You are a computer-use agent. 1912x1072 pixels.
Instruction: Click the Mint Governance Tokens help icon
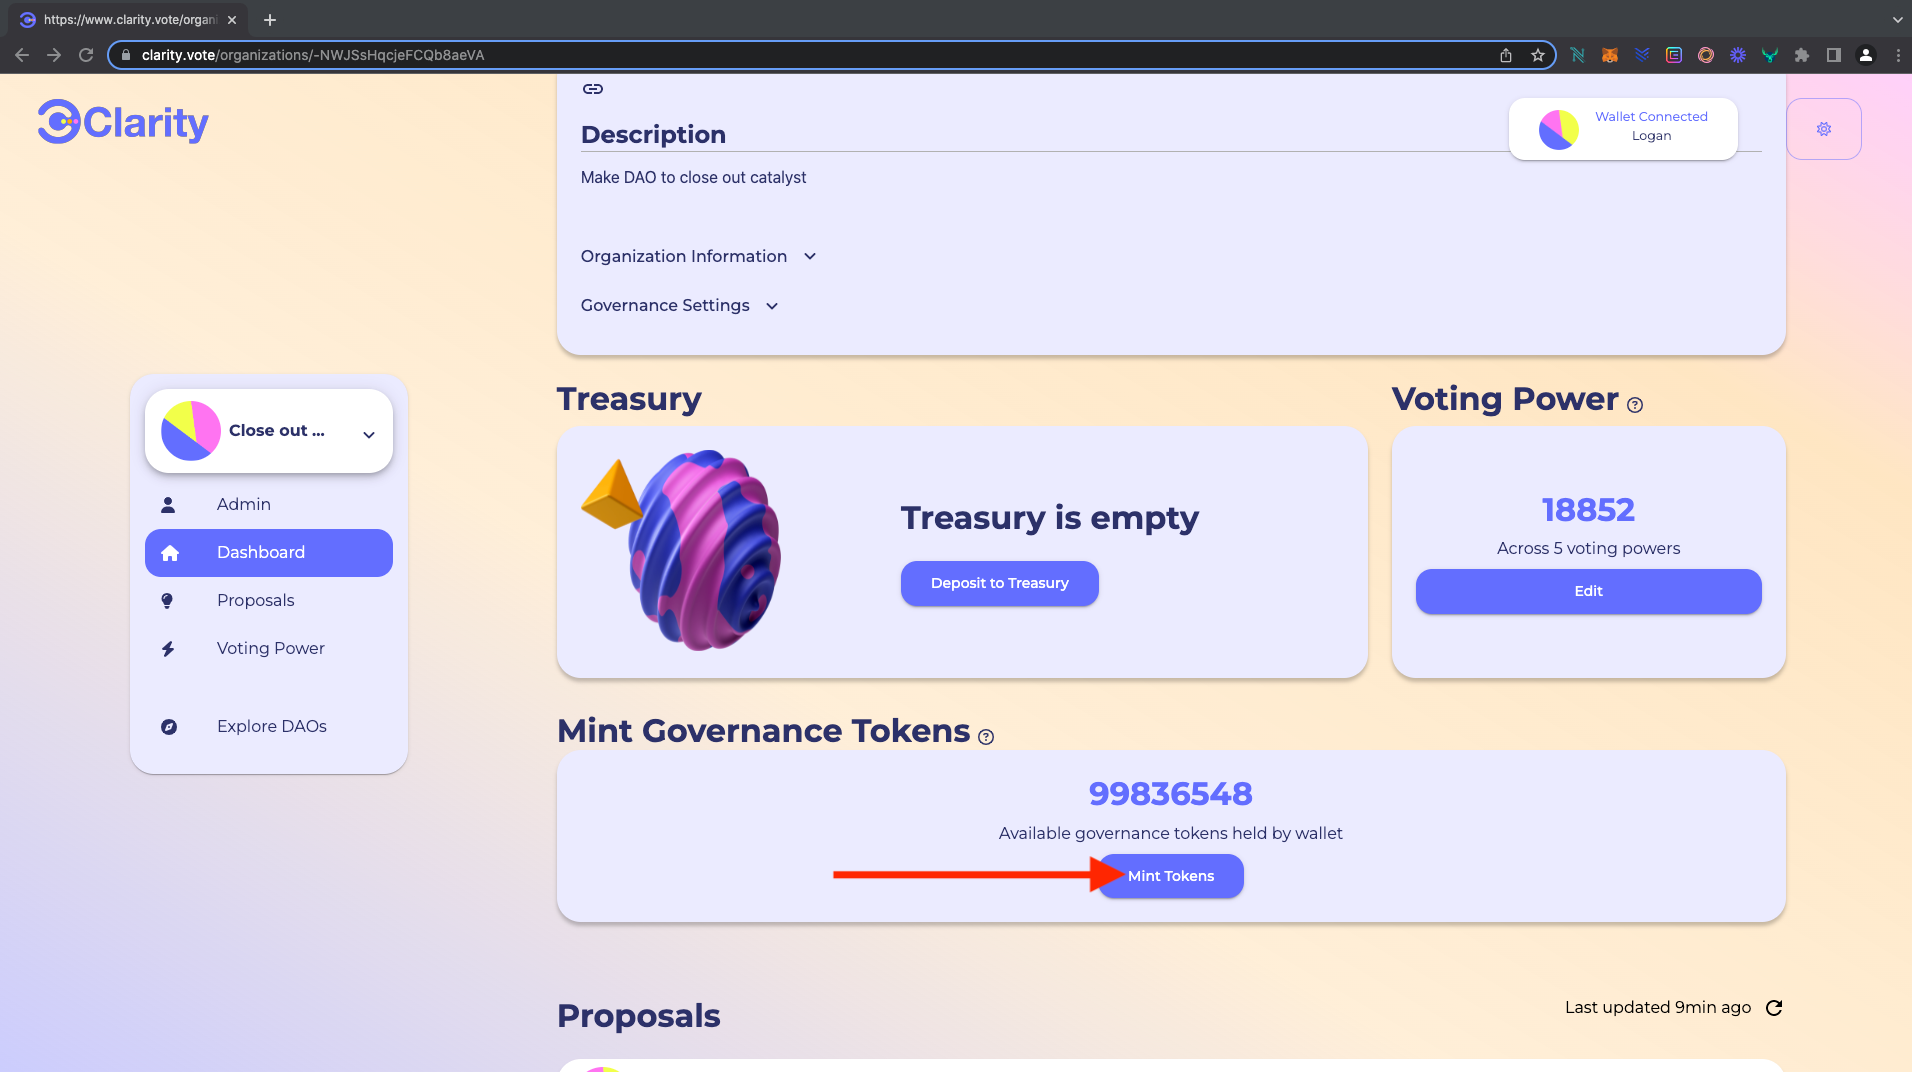tap(986, 737)
